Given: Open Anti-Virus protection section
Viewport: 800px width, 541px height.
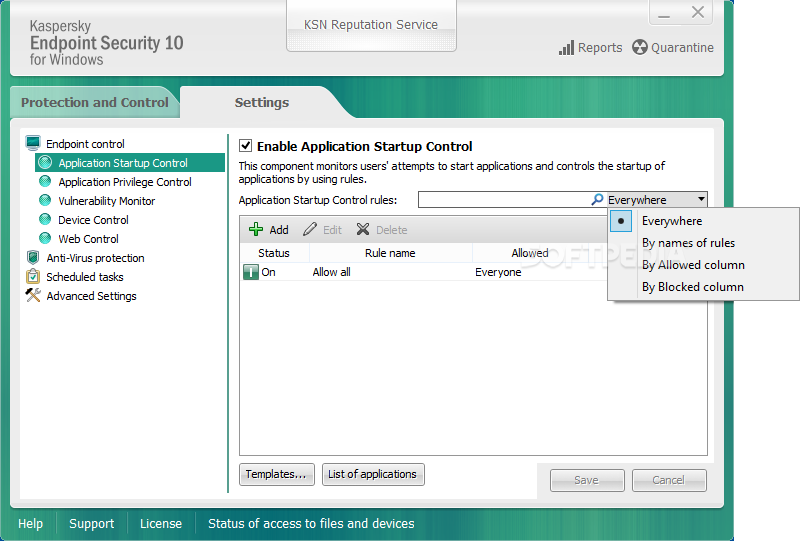Looking at the screenshot, I should [x=95, y=258].
